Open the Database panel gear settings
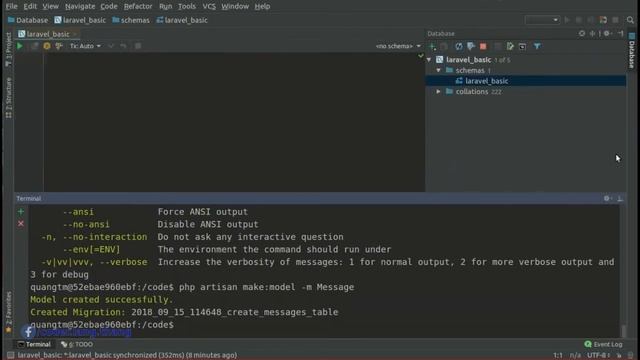This screenshot has width=640, height=360. [x=607, y=33]
